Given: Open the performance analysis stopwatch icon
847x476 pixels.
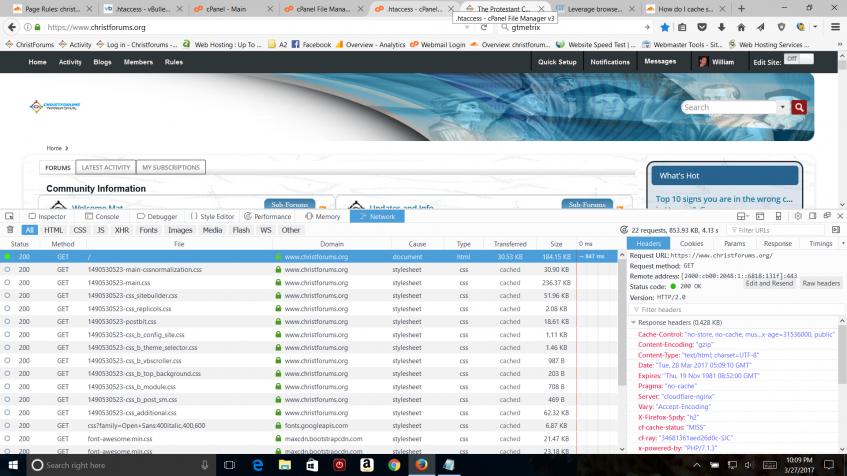Looking at the screenshot, I should click(623, 230).
